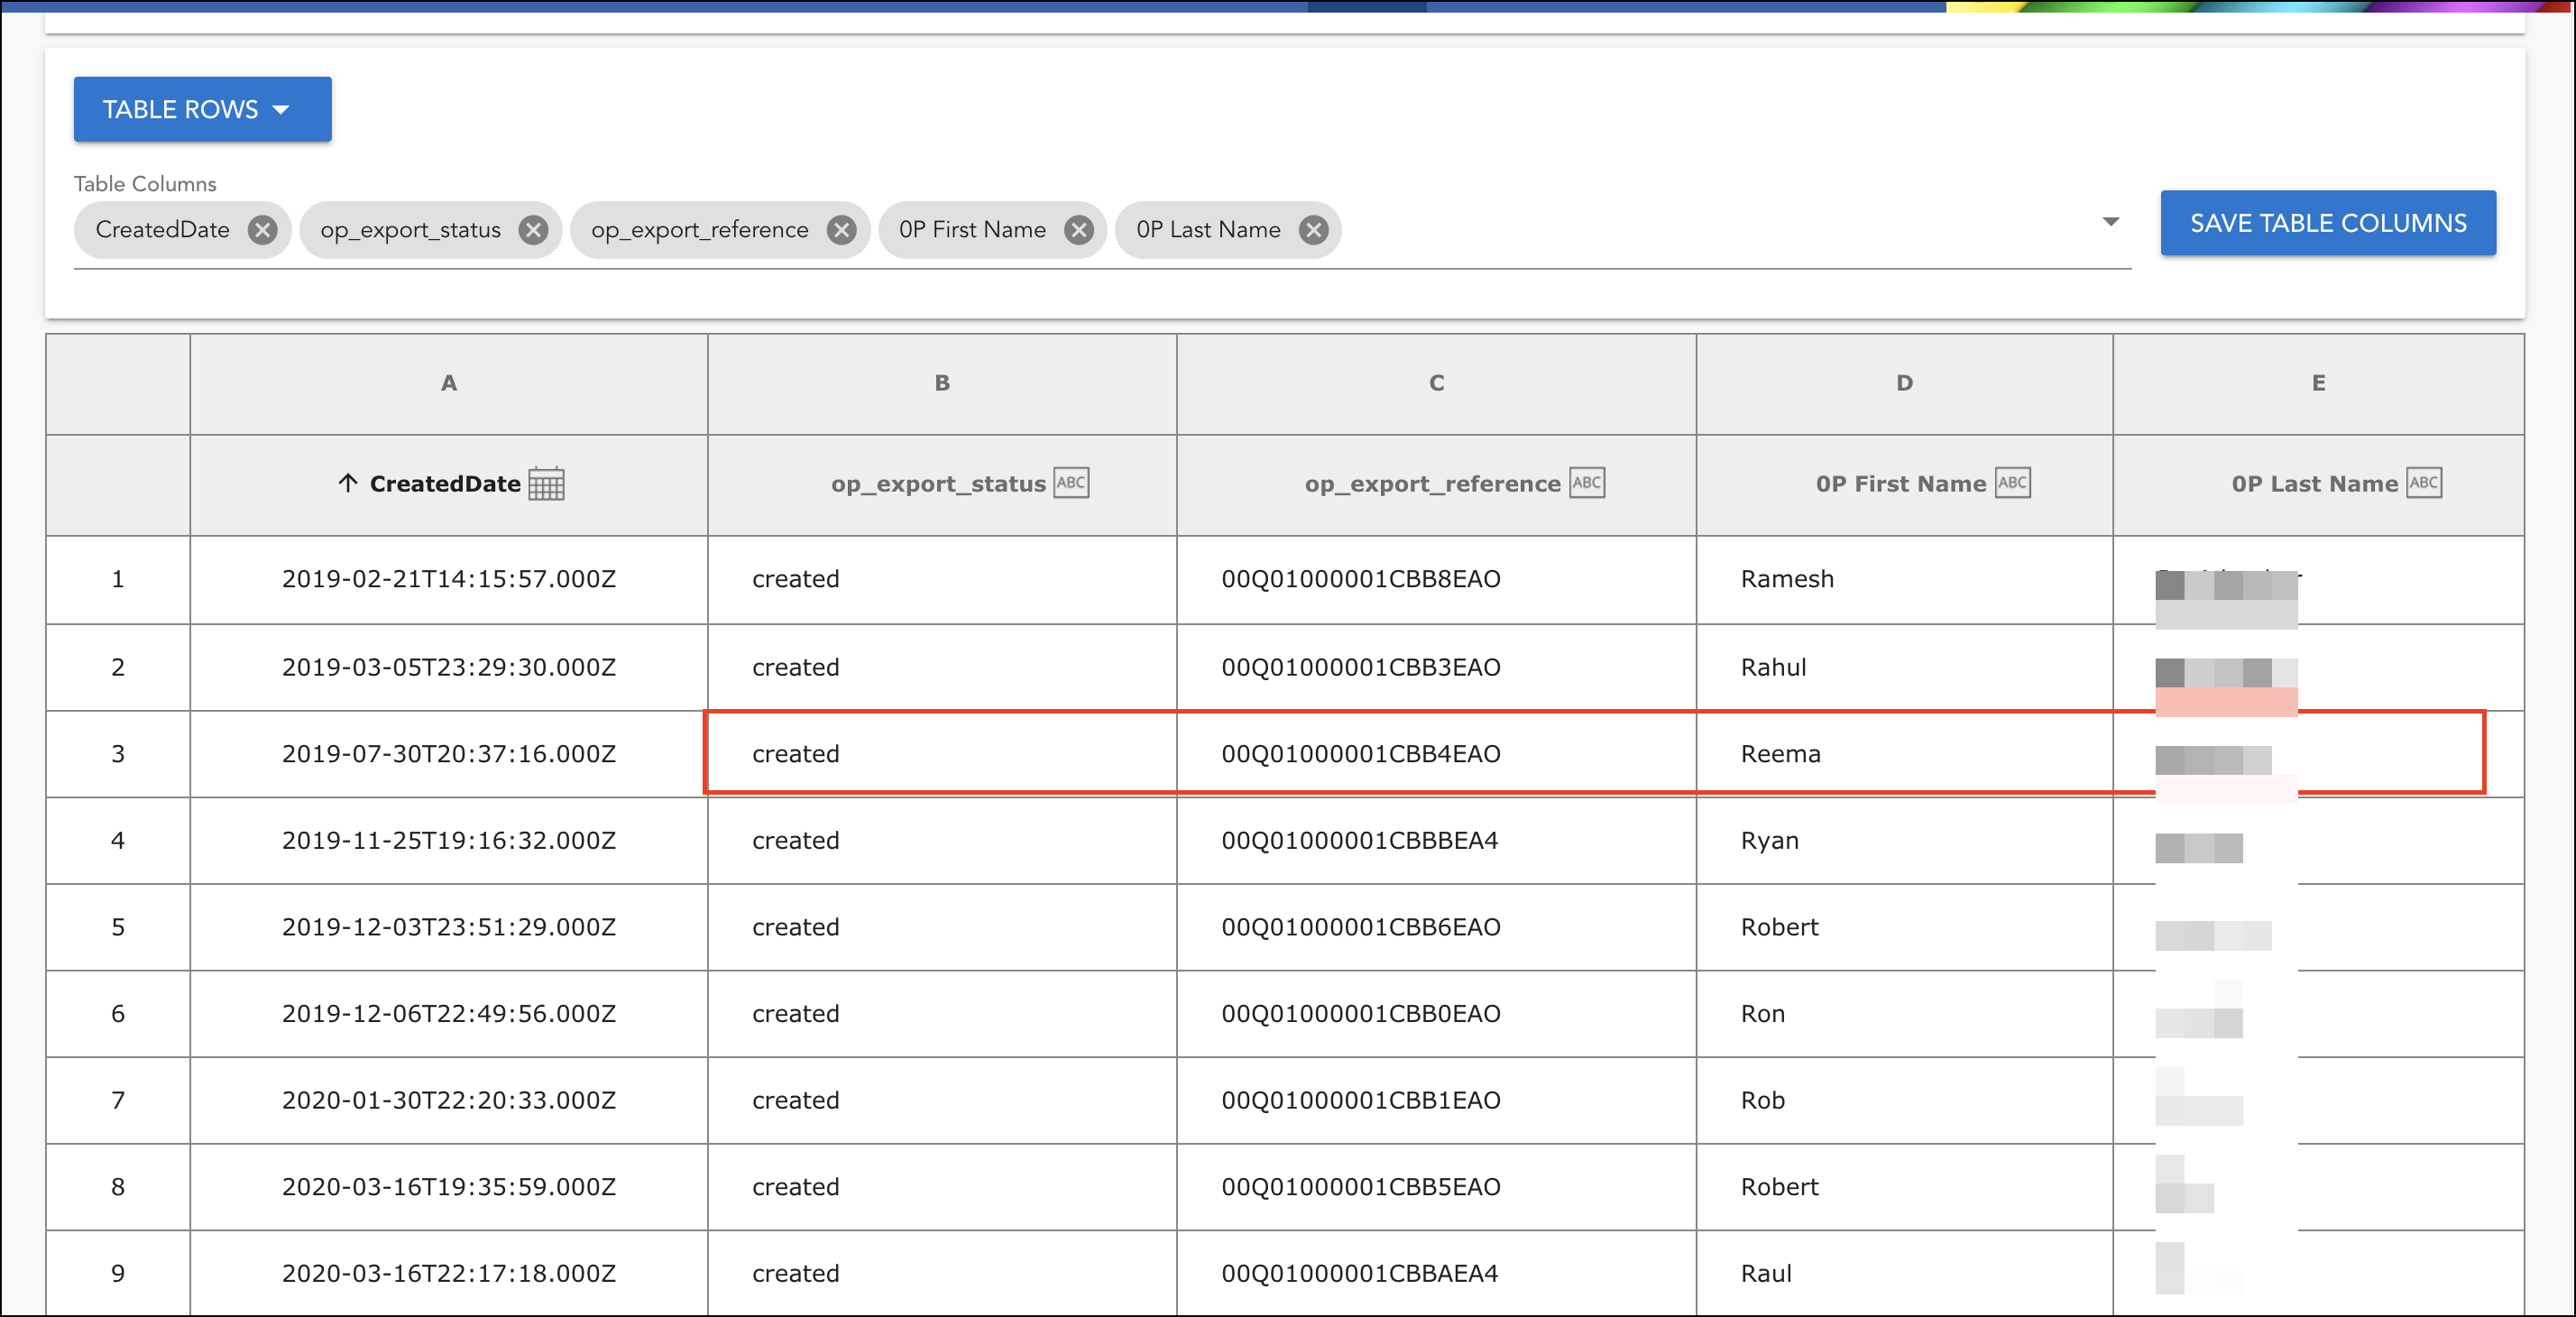Viewport: 2576px width, 1317px height.
Task: Click the ABC type icon beside op_export_status
Action: [1071, 483]
